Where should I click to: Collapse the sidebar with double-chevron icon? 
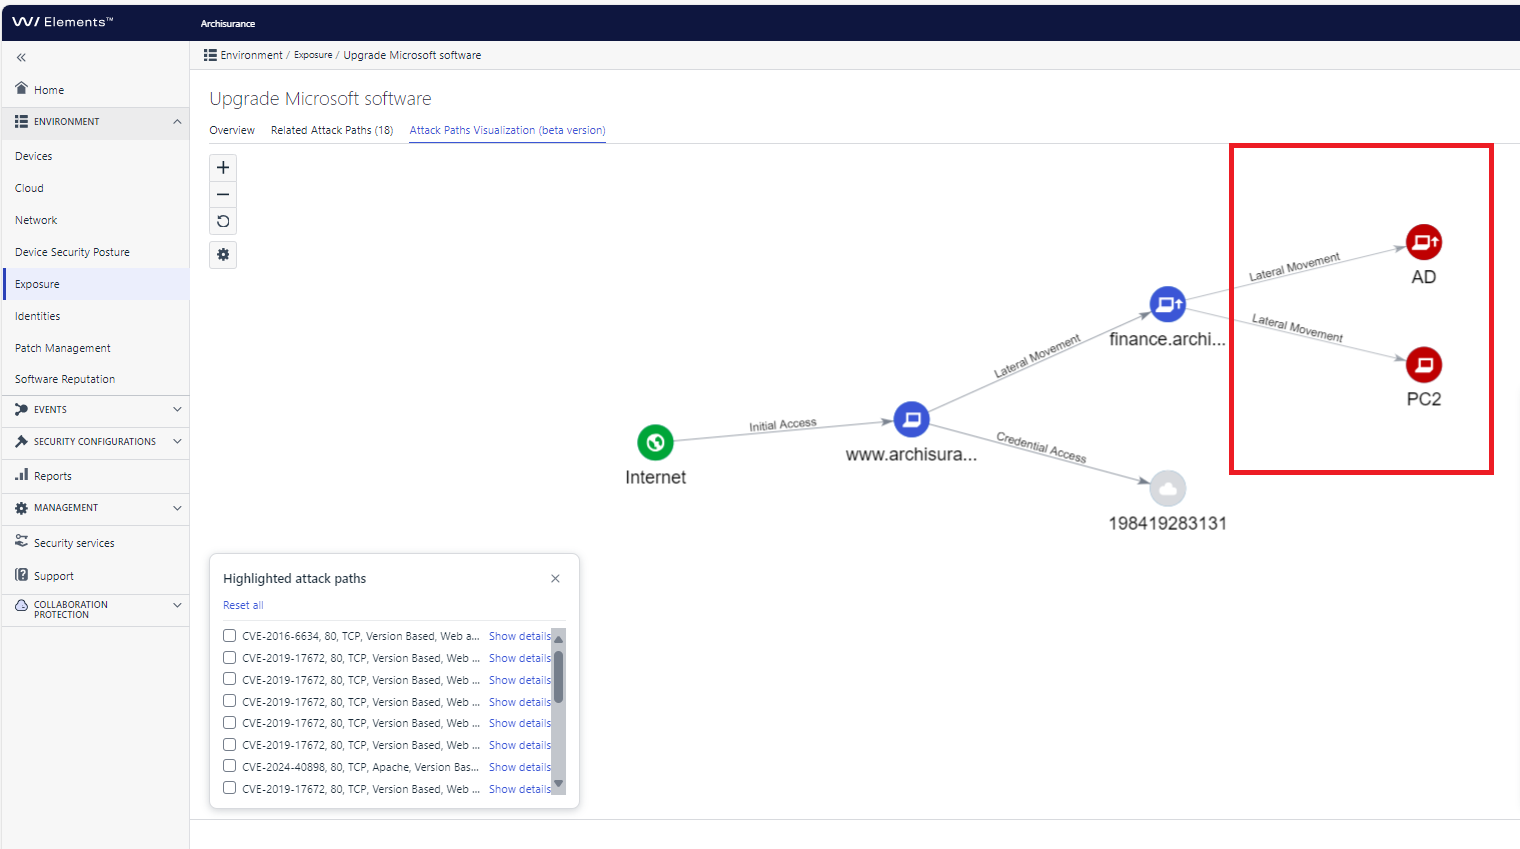point(21,58)
